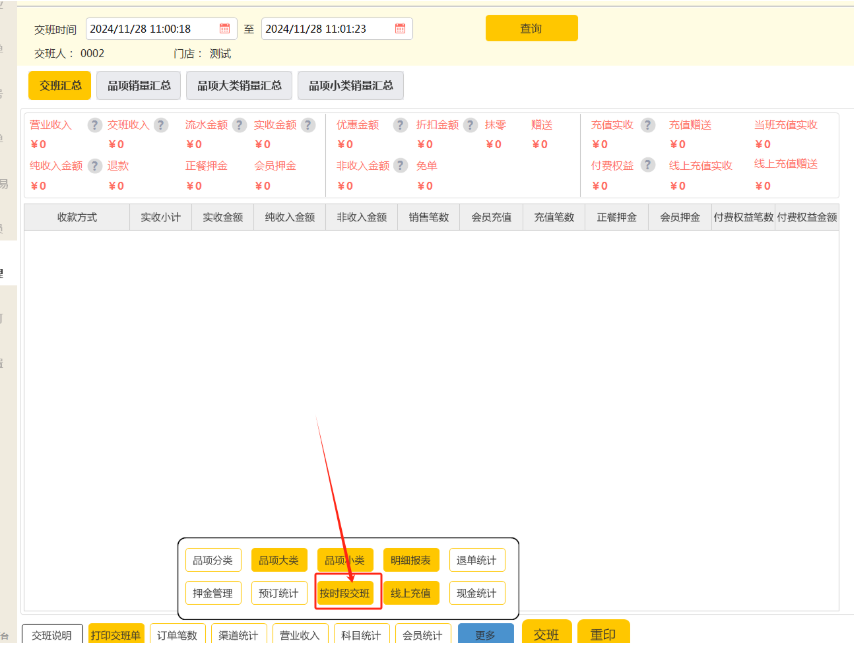Pick 现金统计 from the popup panel
The height and width of the screenshot is (646, 854).
pyautogui.click(x=477, y=593)
